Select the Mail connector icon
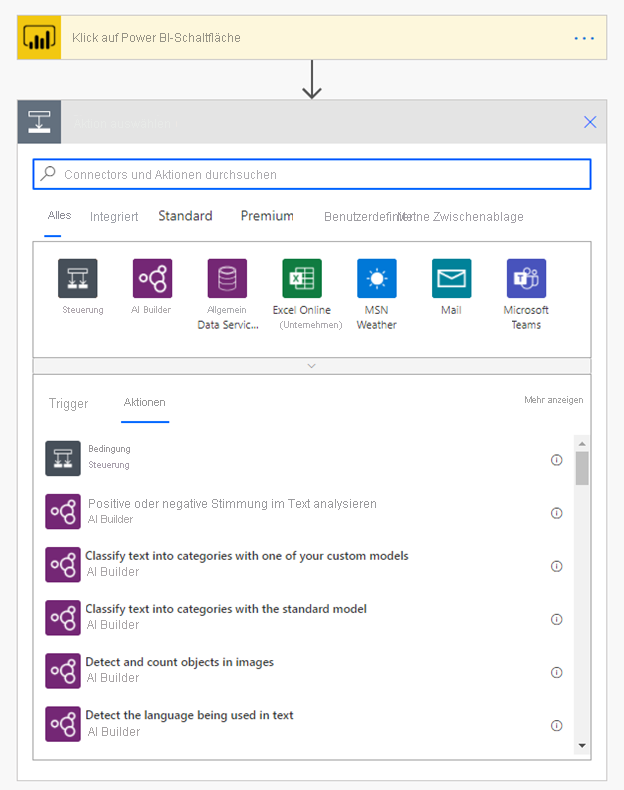 coord(451,279)
